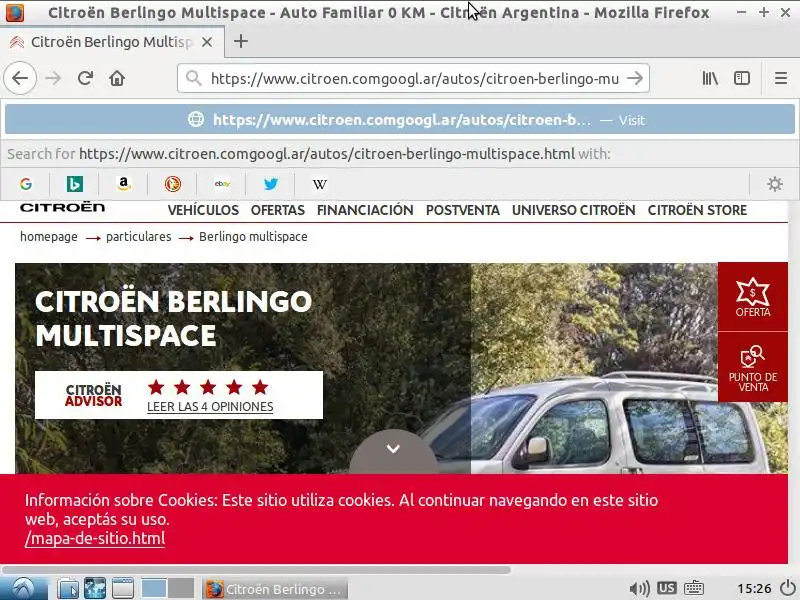
Task: Select the Citroën Berlingo Multispace tab
Action: click(111, 42)
